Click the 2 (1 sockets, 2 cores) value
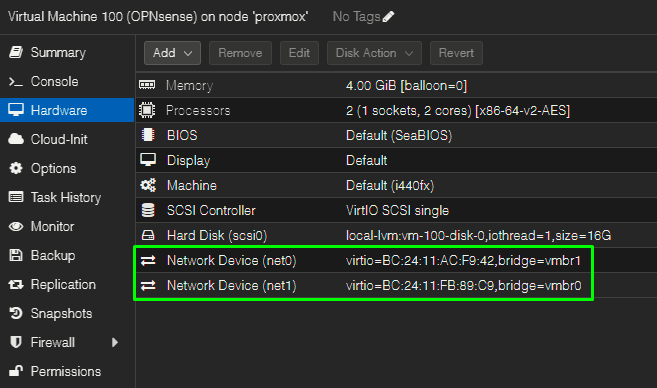Screen dimensions: 657x388 [458, 111]
